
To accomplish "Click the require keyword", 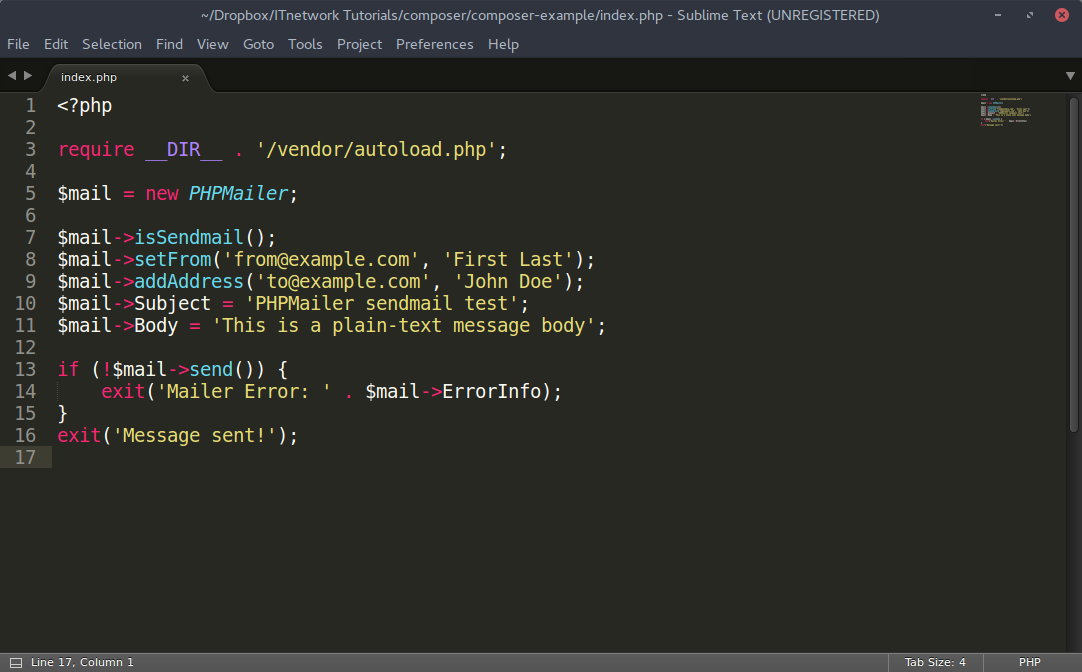I will click(96, 150).
